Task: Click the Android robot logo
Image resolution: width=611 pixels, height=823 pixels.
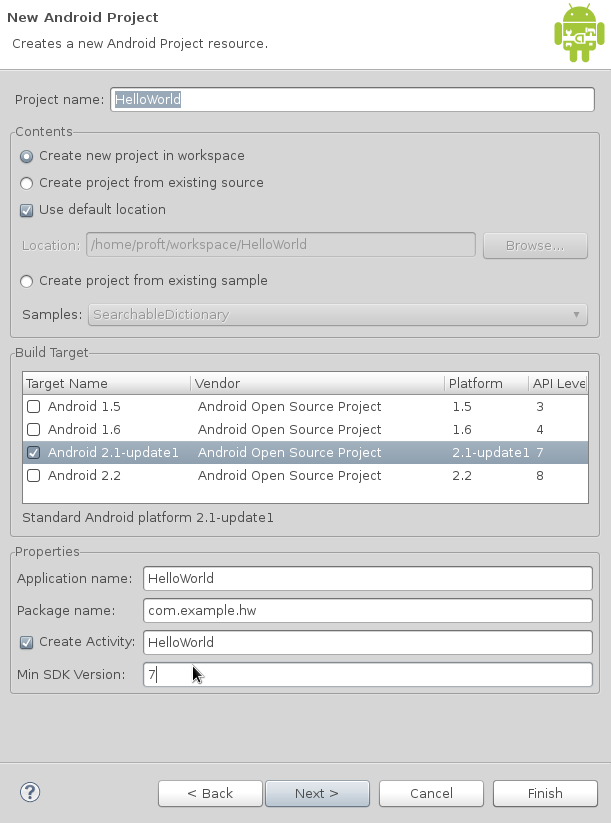Action: [579, 33]
